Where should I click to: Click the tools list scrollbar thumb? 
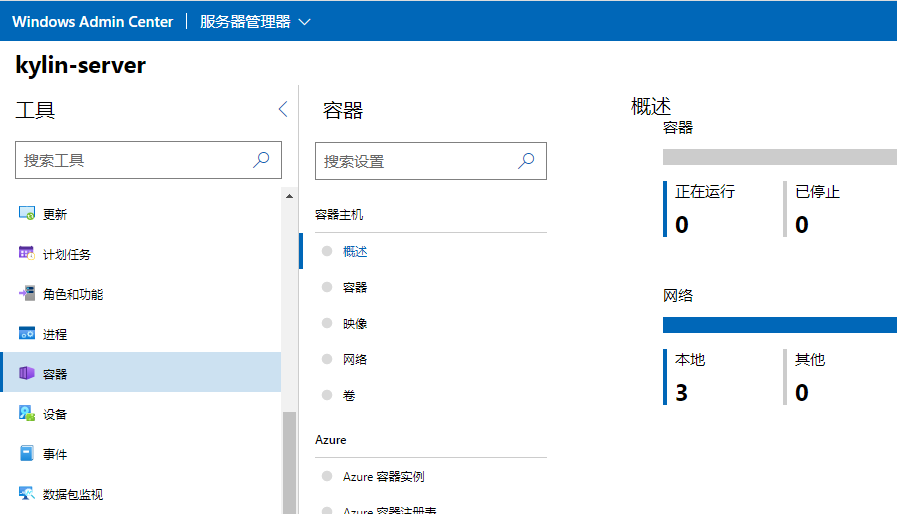coord(289,462)
